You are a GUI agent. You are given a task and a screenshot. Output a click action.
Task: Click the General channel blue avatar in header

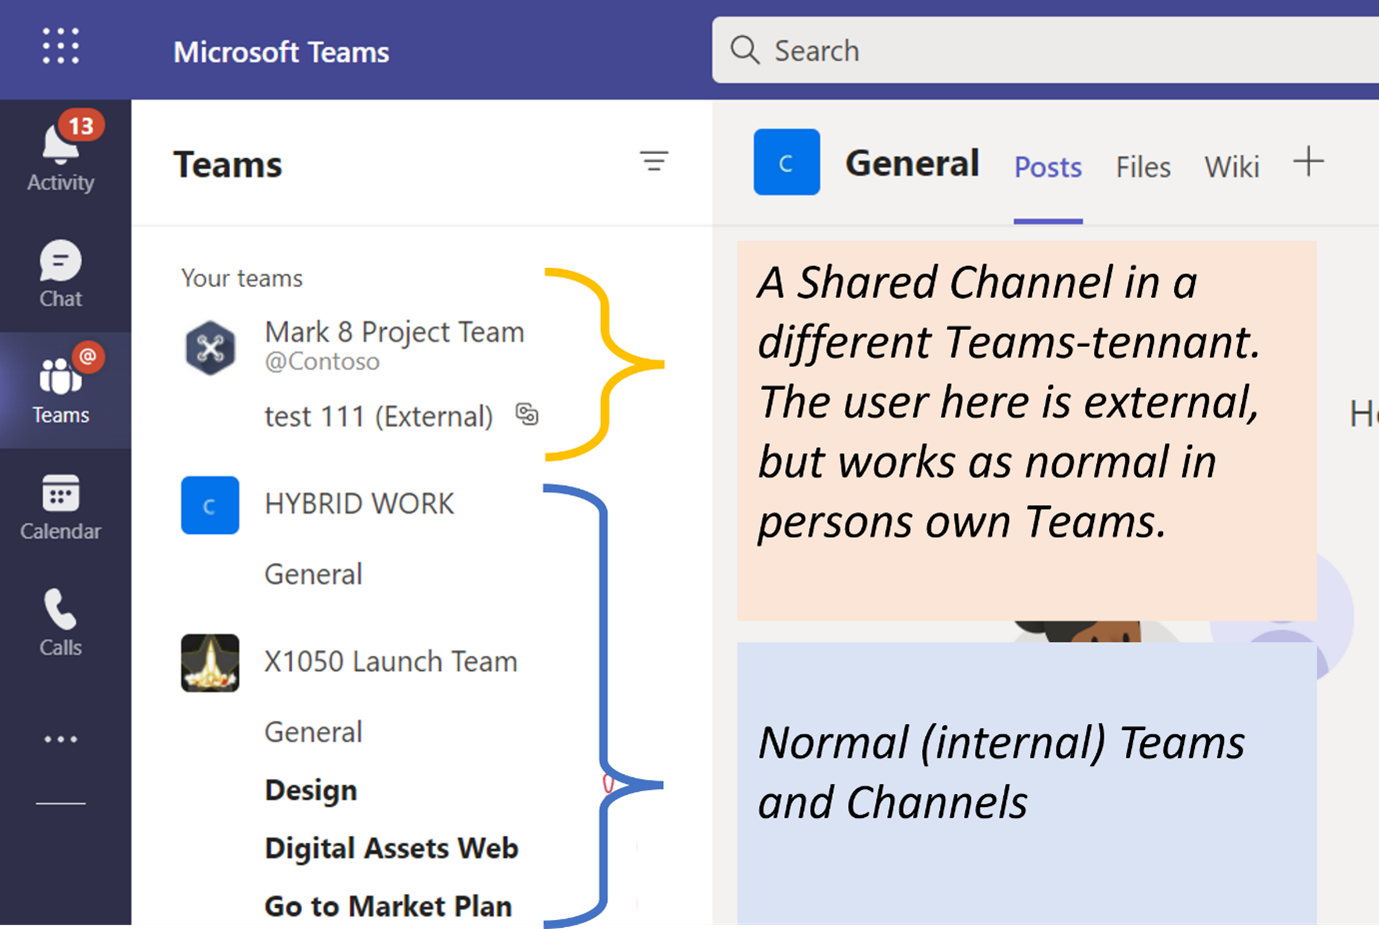tap(787, 162)
